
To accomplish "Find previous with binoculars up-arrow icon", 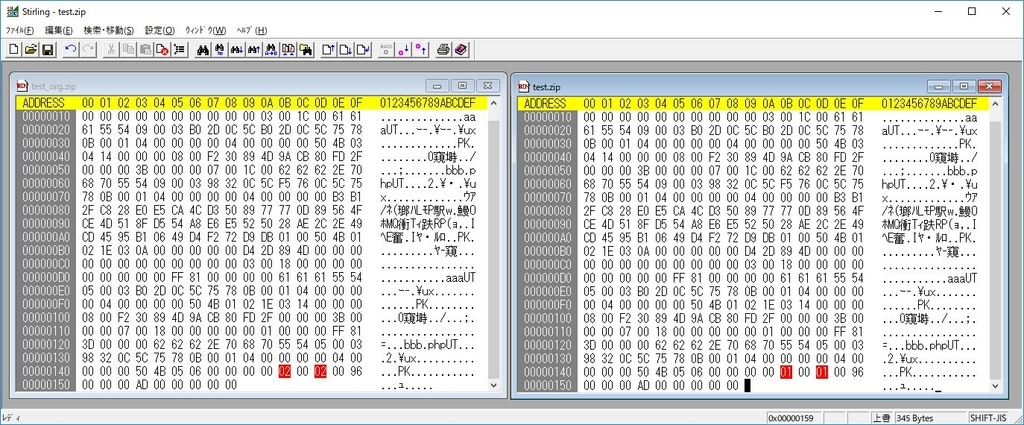I will (254, 50).
